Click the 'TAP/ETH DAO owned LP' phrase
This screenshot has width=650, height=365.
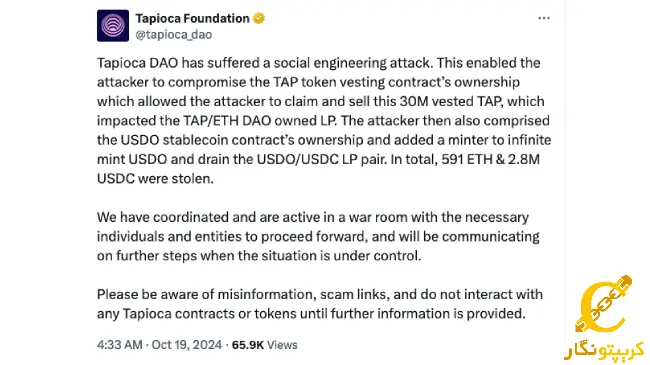(x=260, y=121)
